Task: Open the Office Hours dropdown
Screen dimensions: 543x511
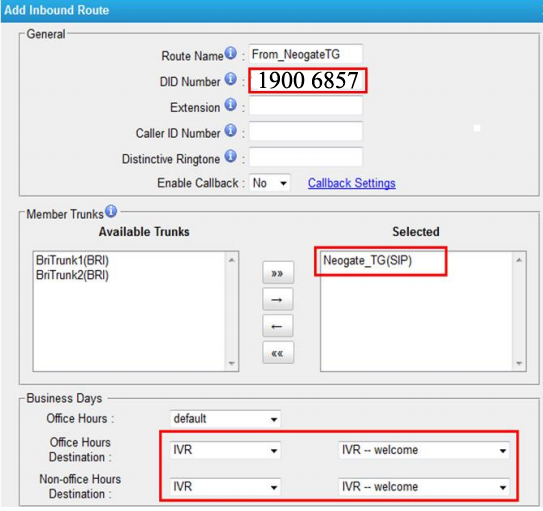Action: 225,419
